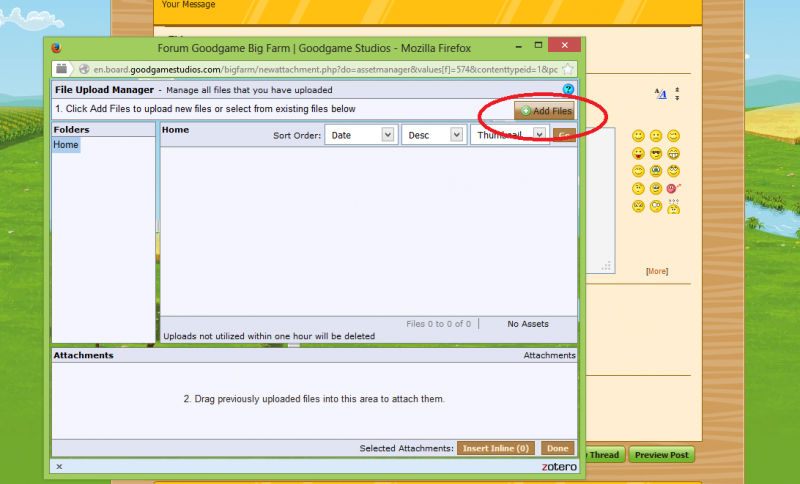This screenshot has width=800, height=484.
Task: Close the status bar with the x
Action: 59,466
